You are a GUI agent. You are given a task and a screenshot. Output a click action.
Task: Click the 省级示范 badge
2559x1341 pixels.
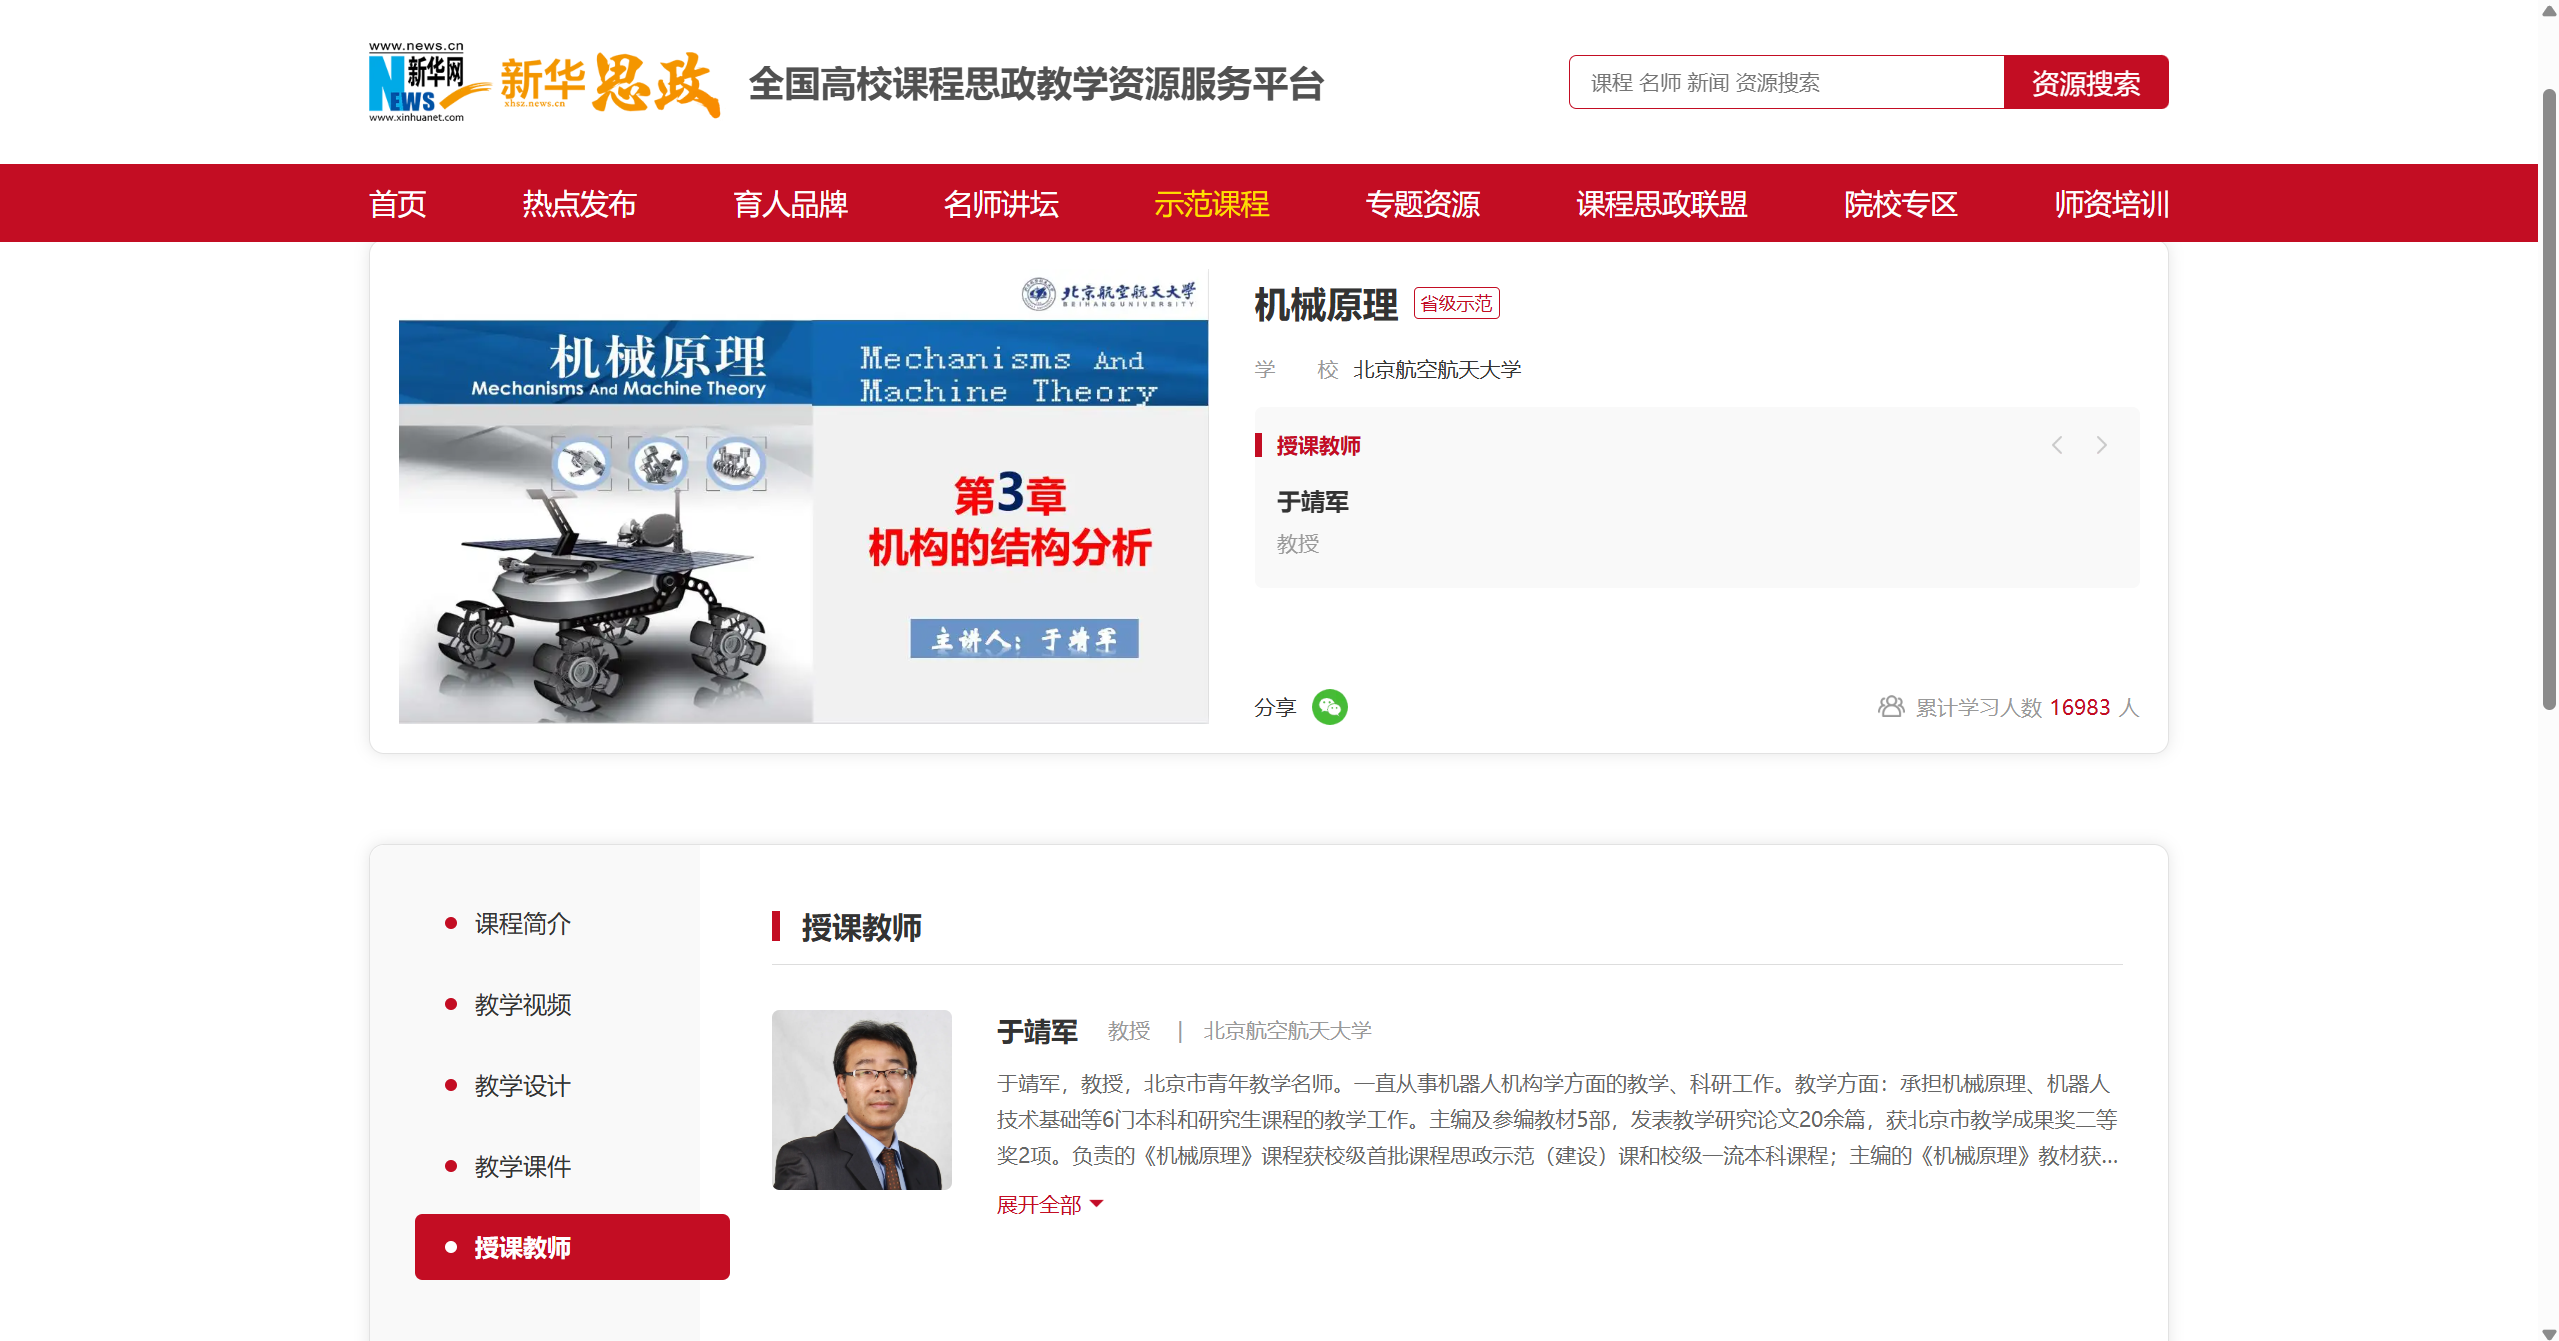[1456, 303]
